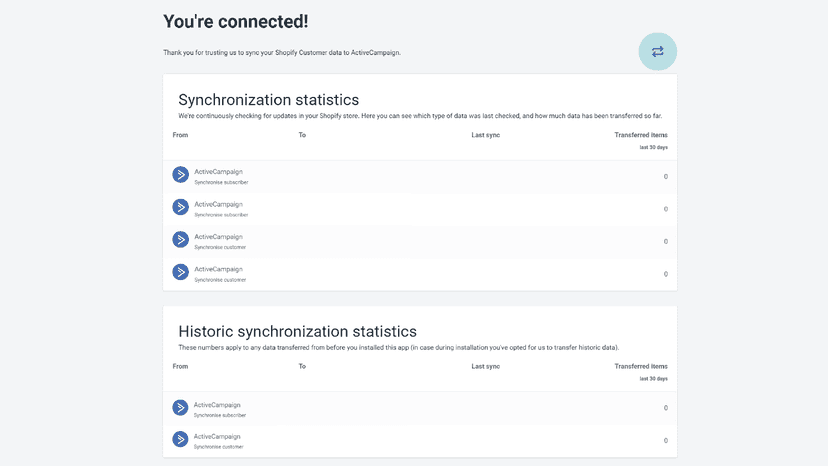This screenshot has height=466, width=828.
Task: Click the Synchronization statistics heading
Action: pyautogui.click(x=268, y=100)
